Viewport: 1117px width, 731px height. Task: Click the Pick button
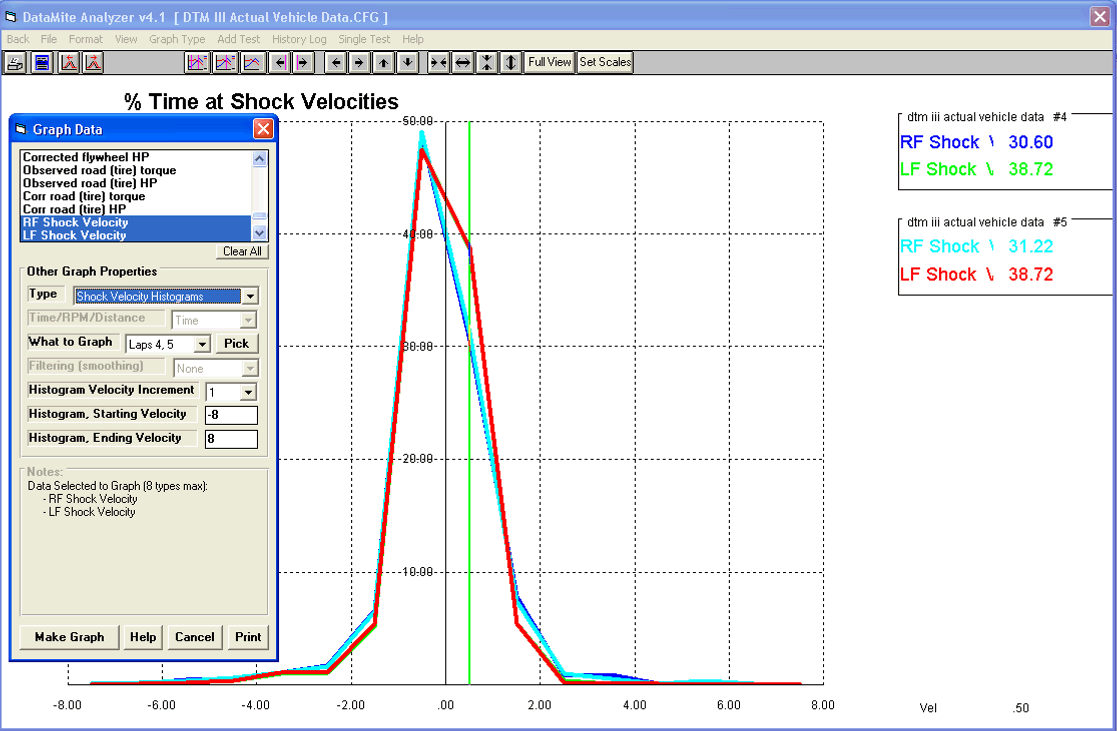pyautogui.click(x=237, y=344)
